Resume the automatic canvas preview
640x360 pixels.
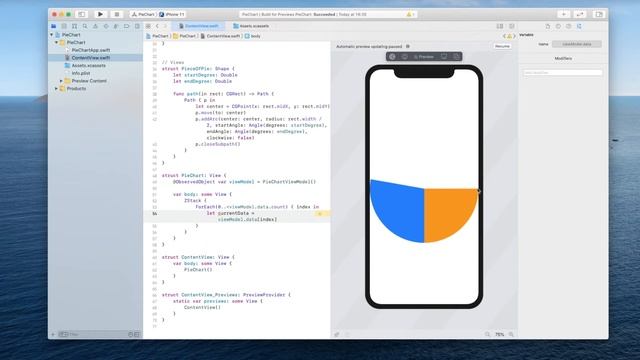[x=502, y=47]
